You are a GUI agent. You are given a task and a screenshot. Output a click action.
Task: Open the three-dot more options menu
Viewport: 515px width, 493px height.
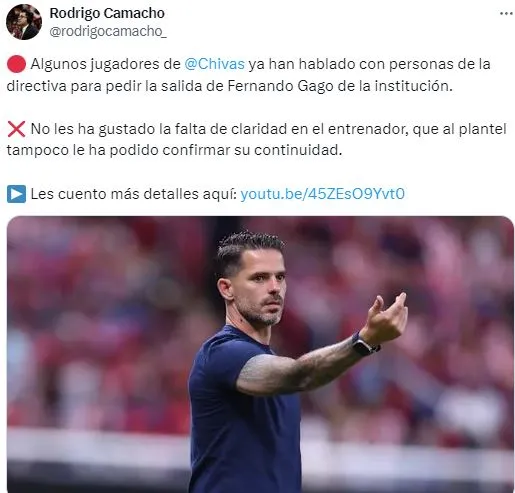(x=506, y=14)
